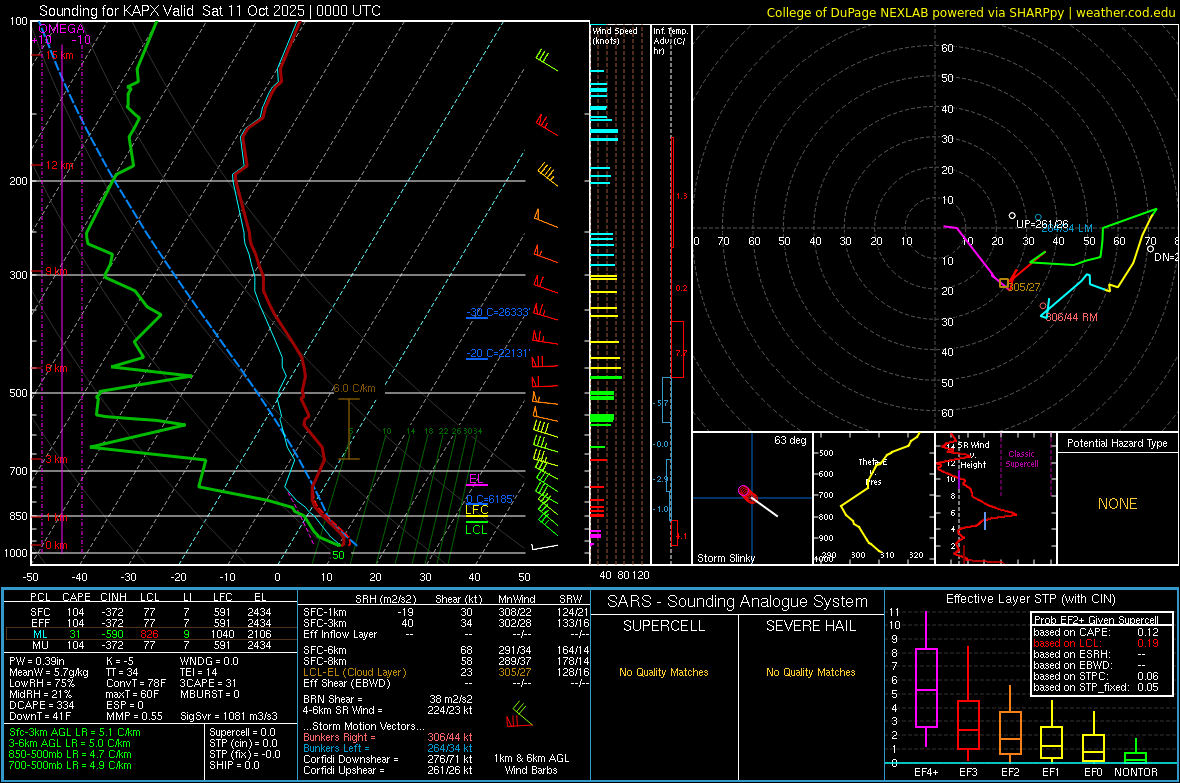Click the 'Eff Shear (EBWD)' row
The height and width of the screenshot is (783, 1180).
pyautogui.click(x=446, y=684)
